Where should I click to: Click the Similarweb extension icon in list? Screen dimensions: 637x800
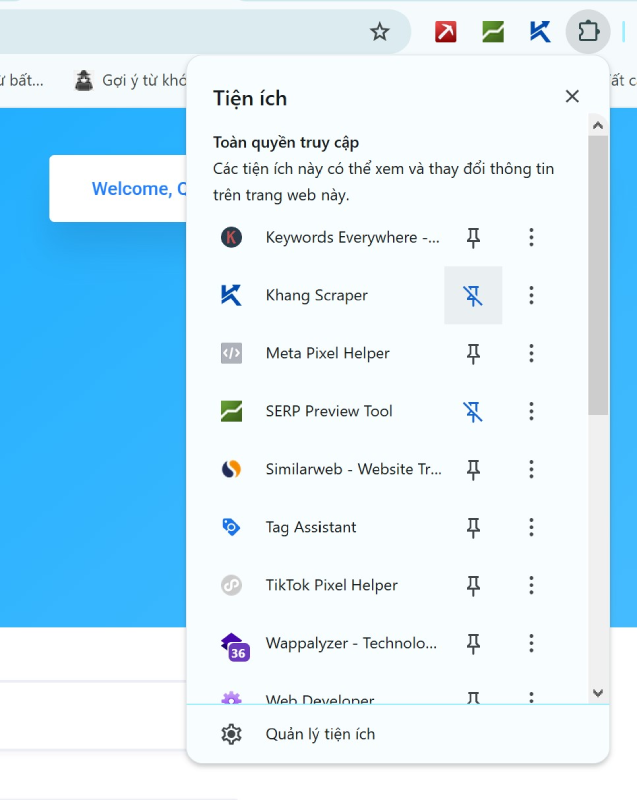(x=231, y=469)
